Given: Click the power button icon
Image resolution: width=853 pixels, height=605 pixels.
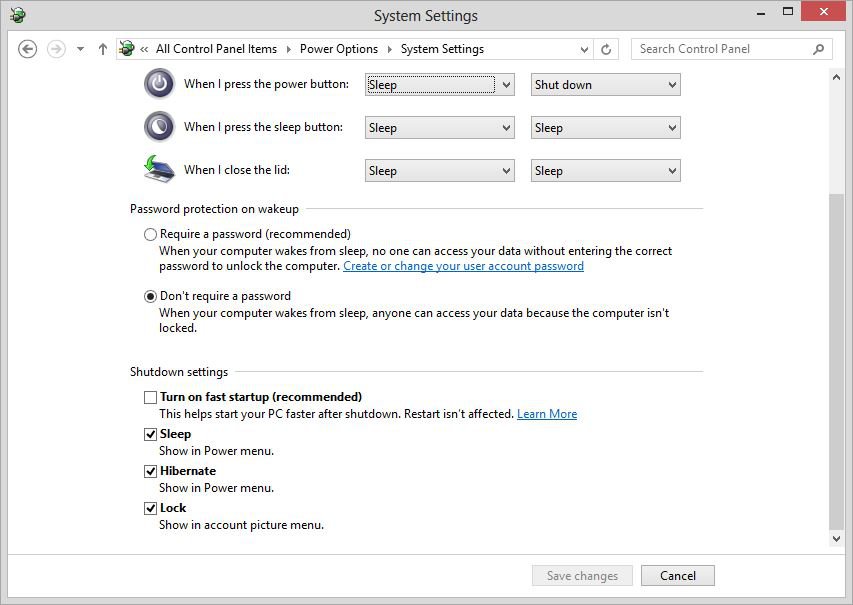Looking at the screenshot, I should pyautogui.click(x=159, y=84).
